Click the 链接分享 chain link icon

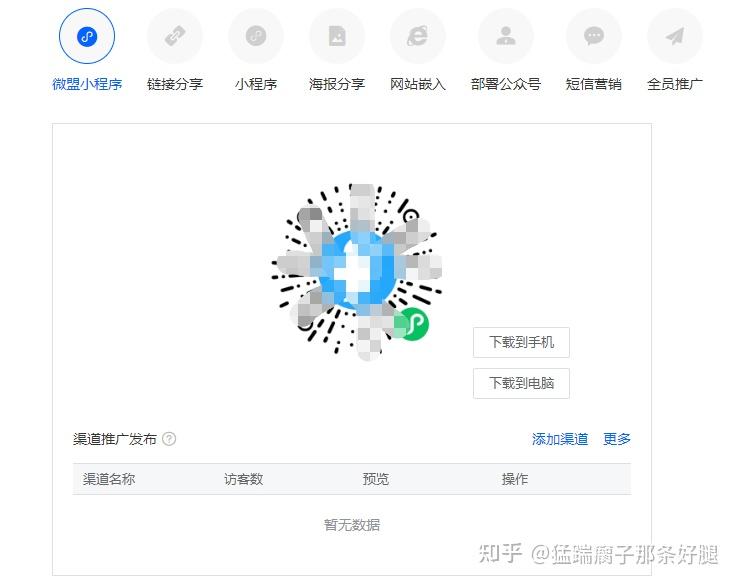175,36
